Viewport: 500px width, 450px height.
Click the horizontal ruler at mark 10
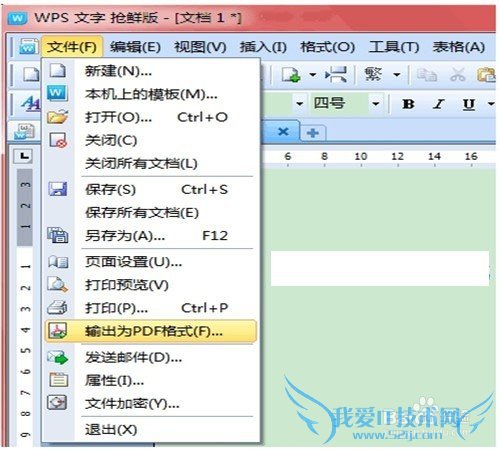click(361, 157)
